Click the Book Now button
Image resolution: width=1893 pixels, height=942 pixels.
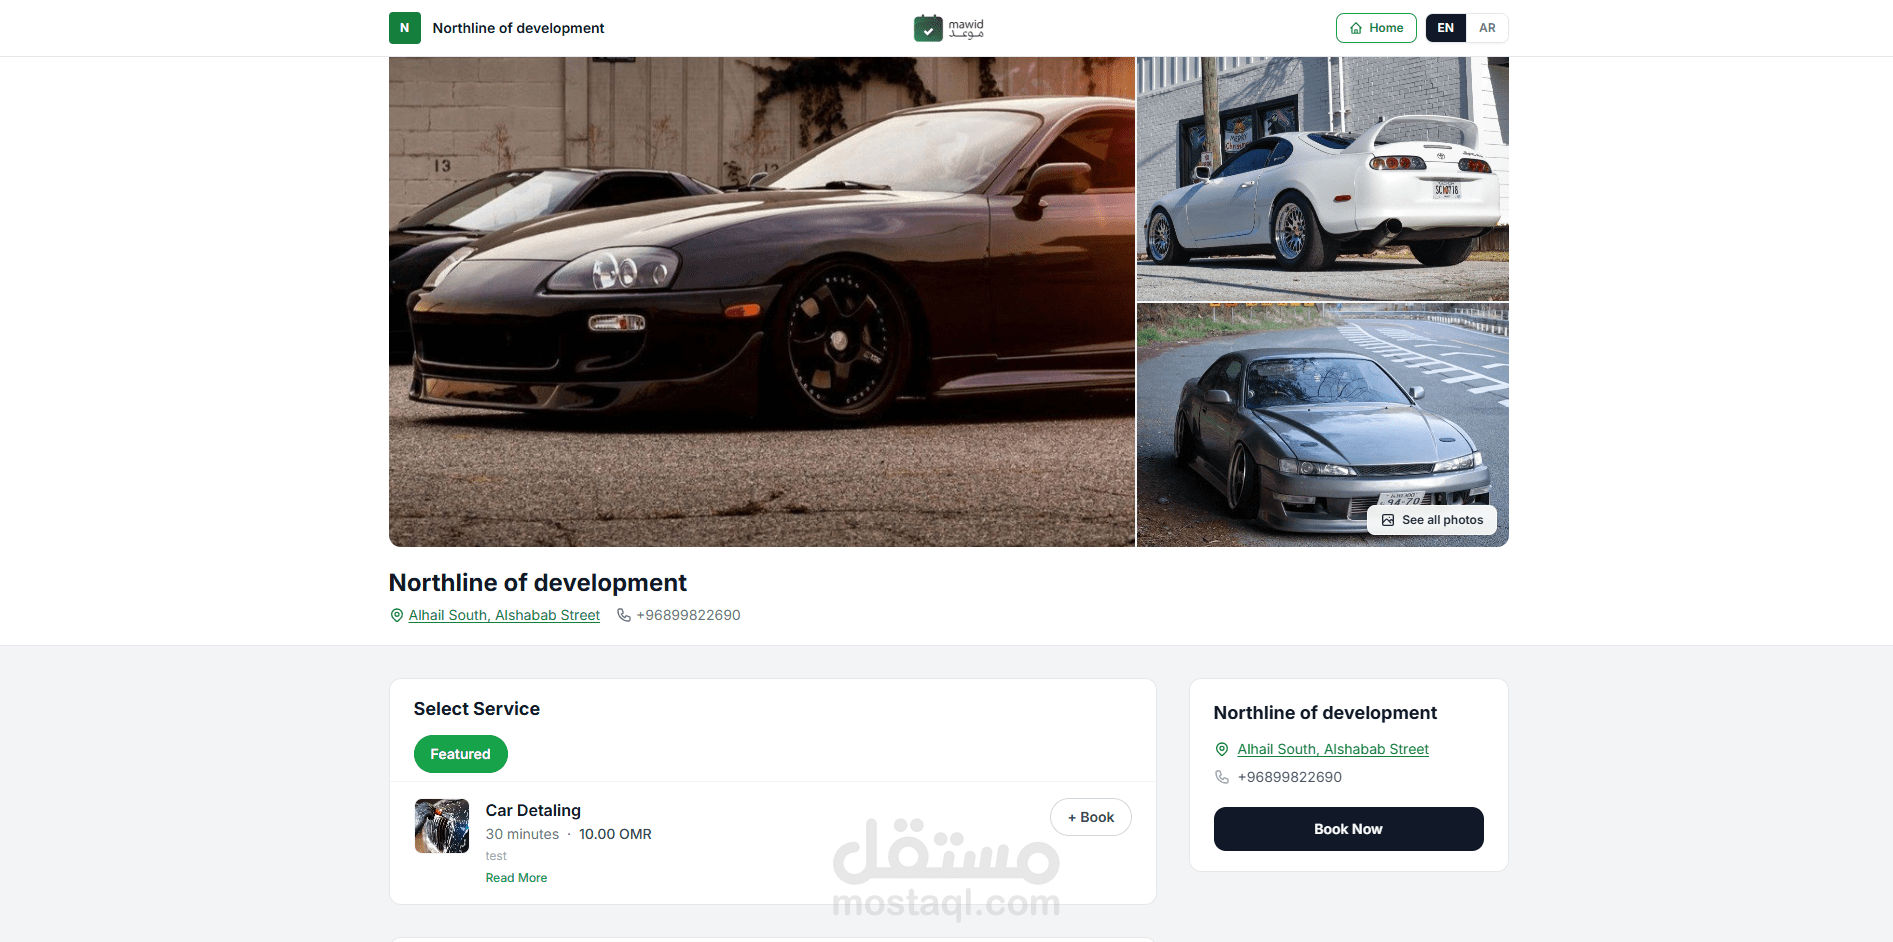[x=1348, y=829]
